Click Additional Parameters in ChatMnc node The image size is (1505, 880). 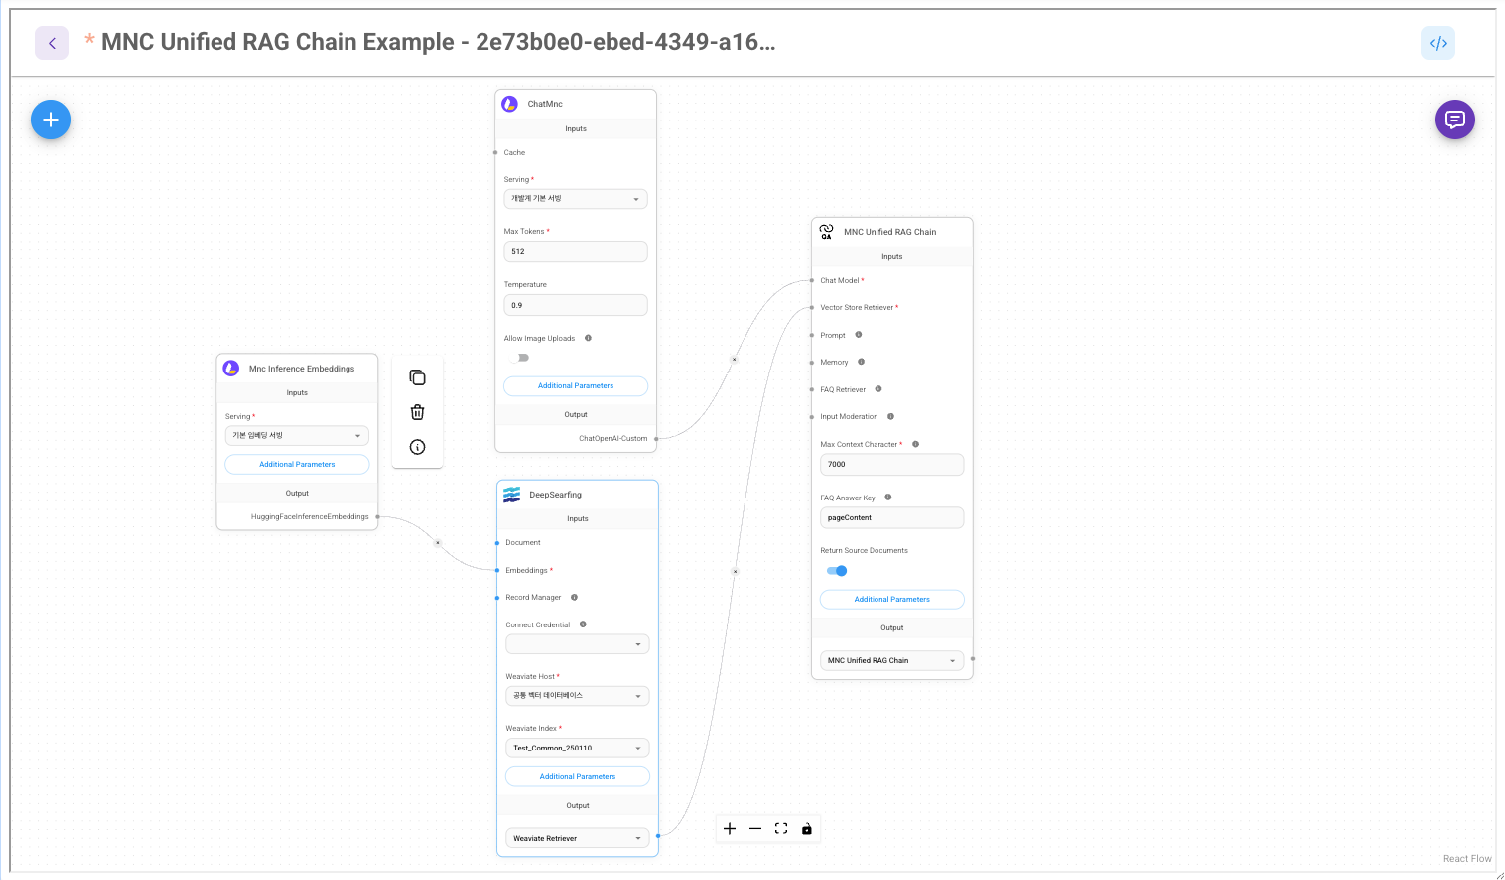[575, 386]
